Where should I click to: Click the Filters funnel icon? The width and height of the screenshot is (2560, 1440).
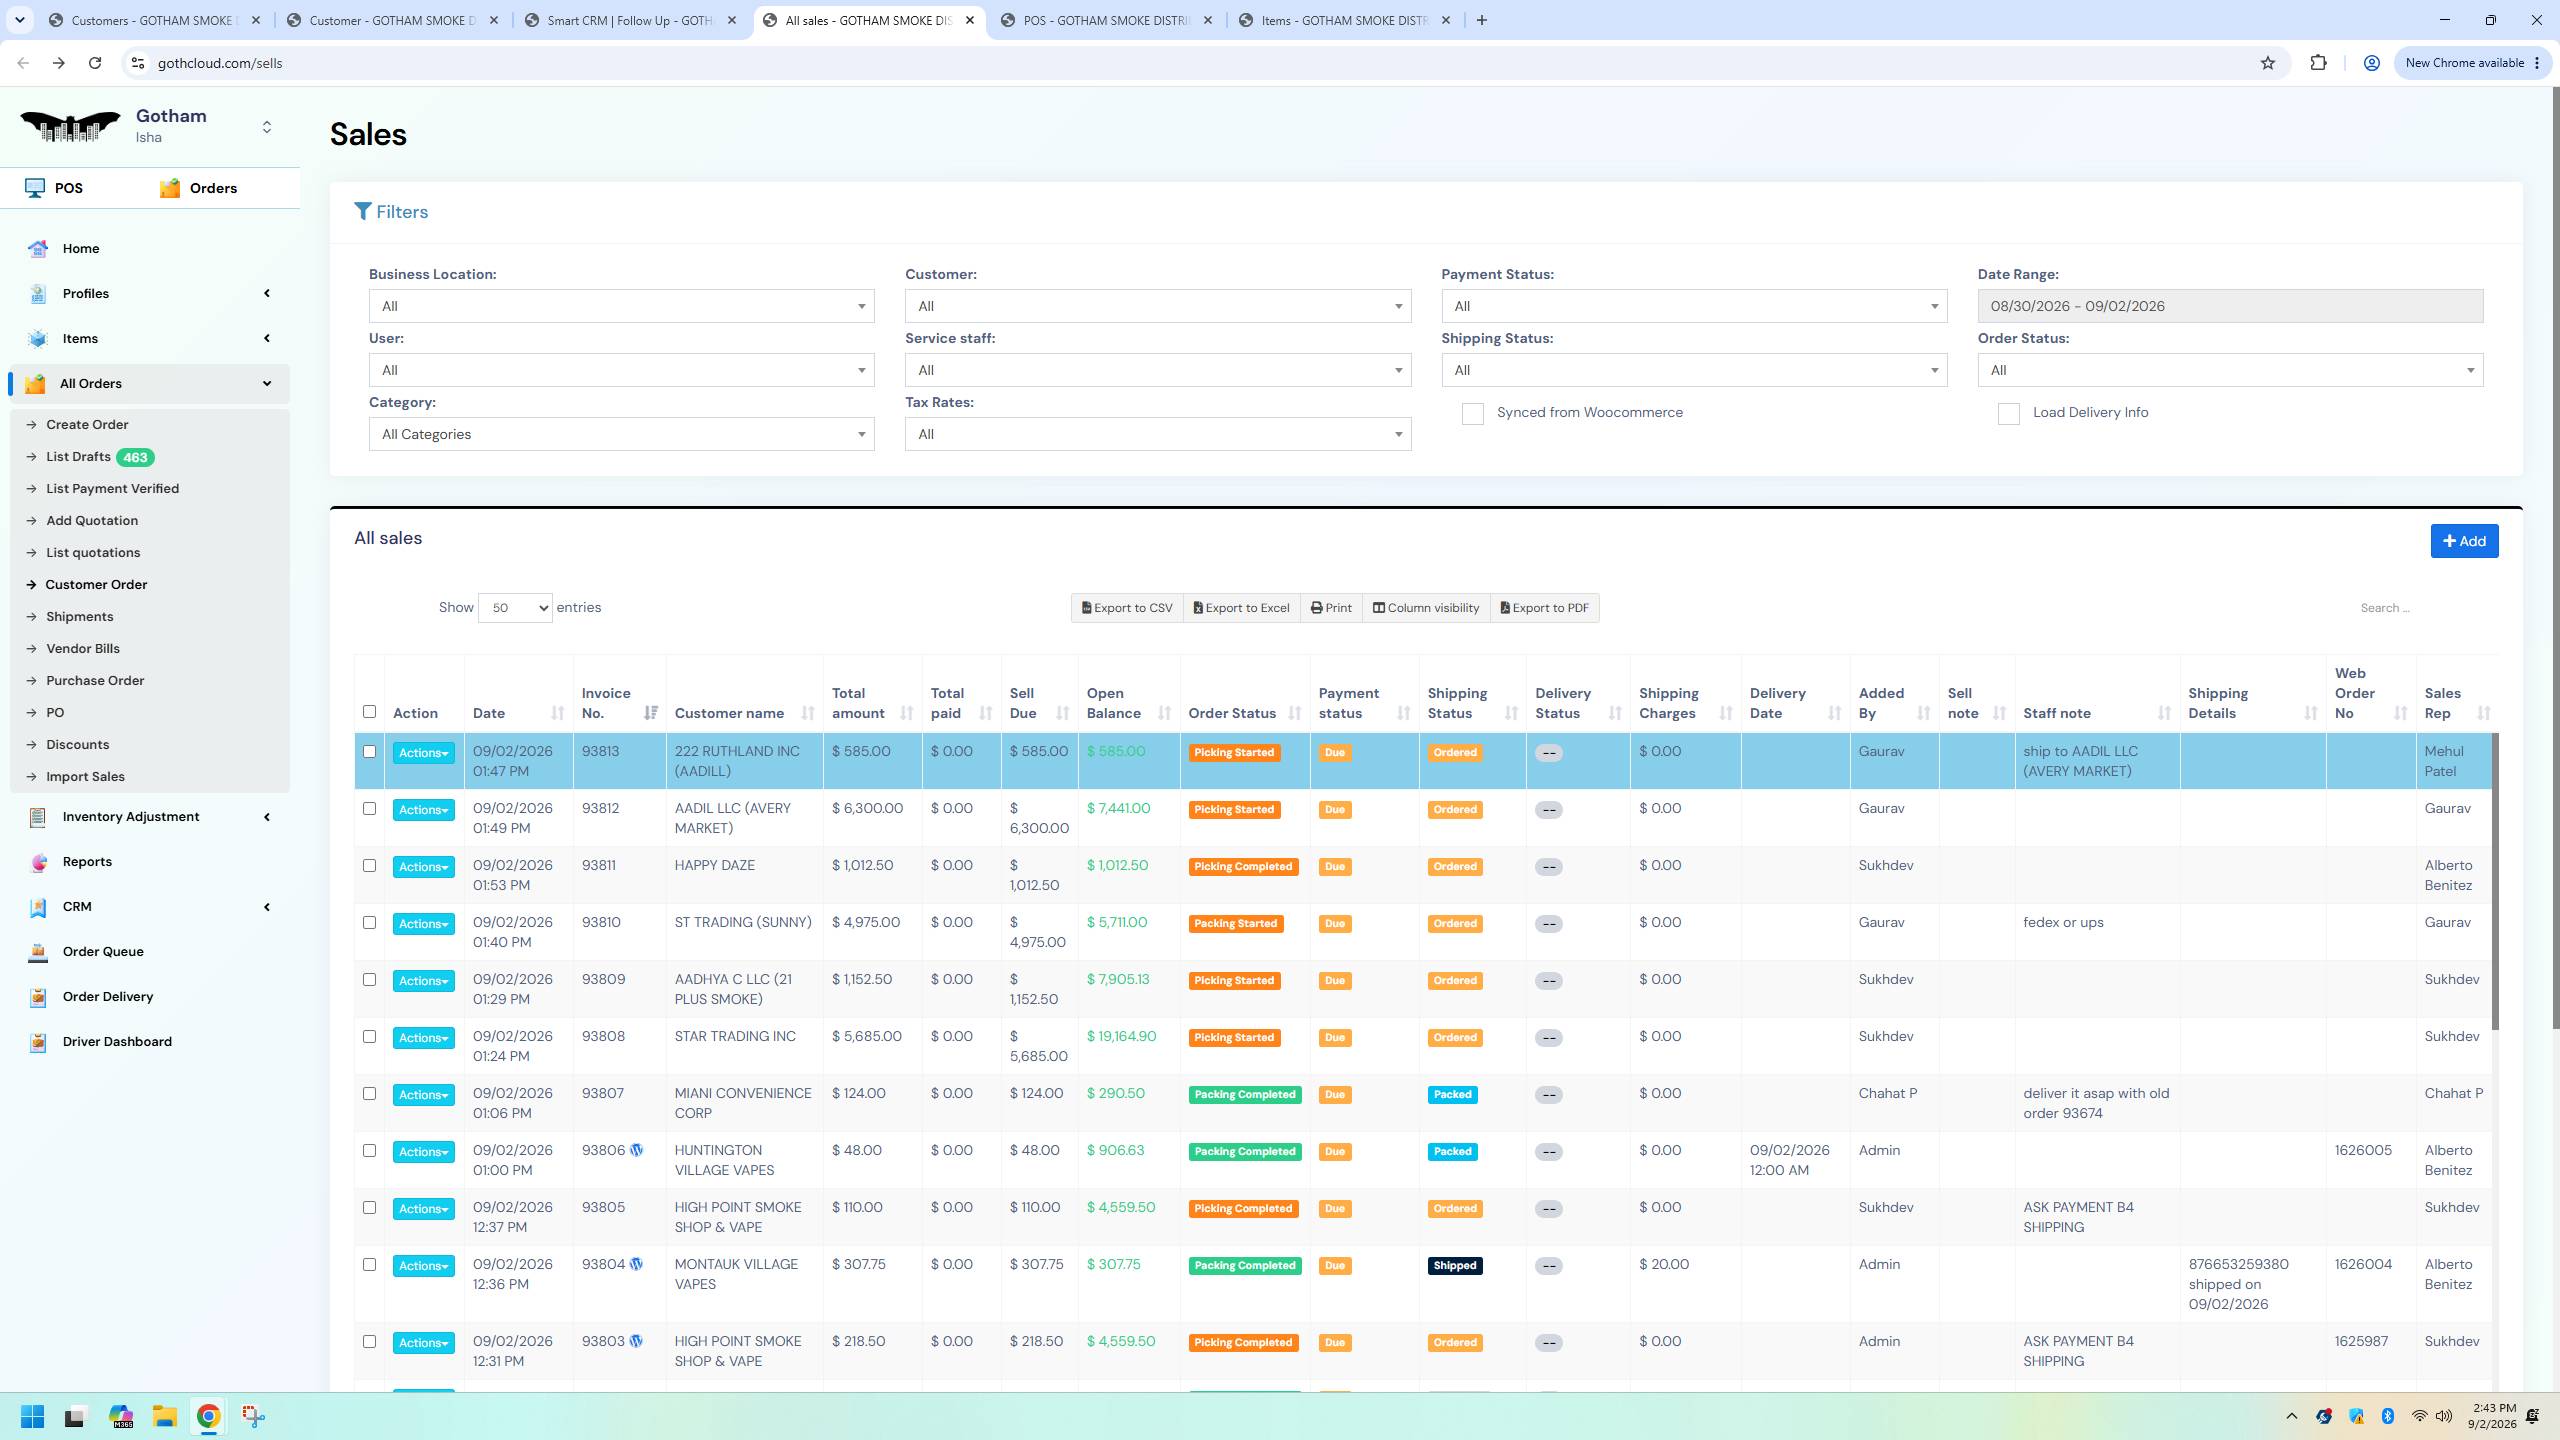[363, 212]
